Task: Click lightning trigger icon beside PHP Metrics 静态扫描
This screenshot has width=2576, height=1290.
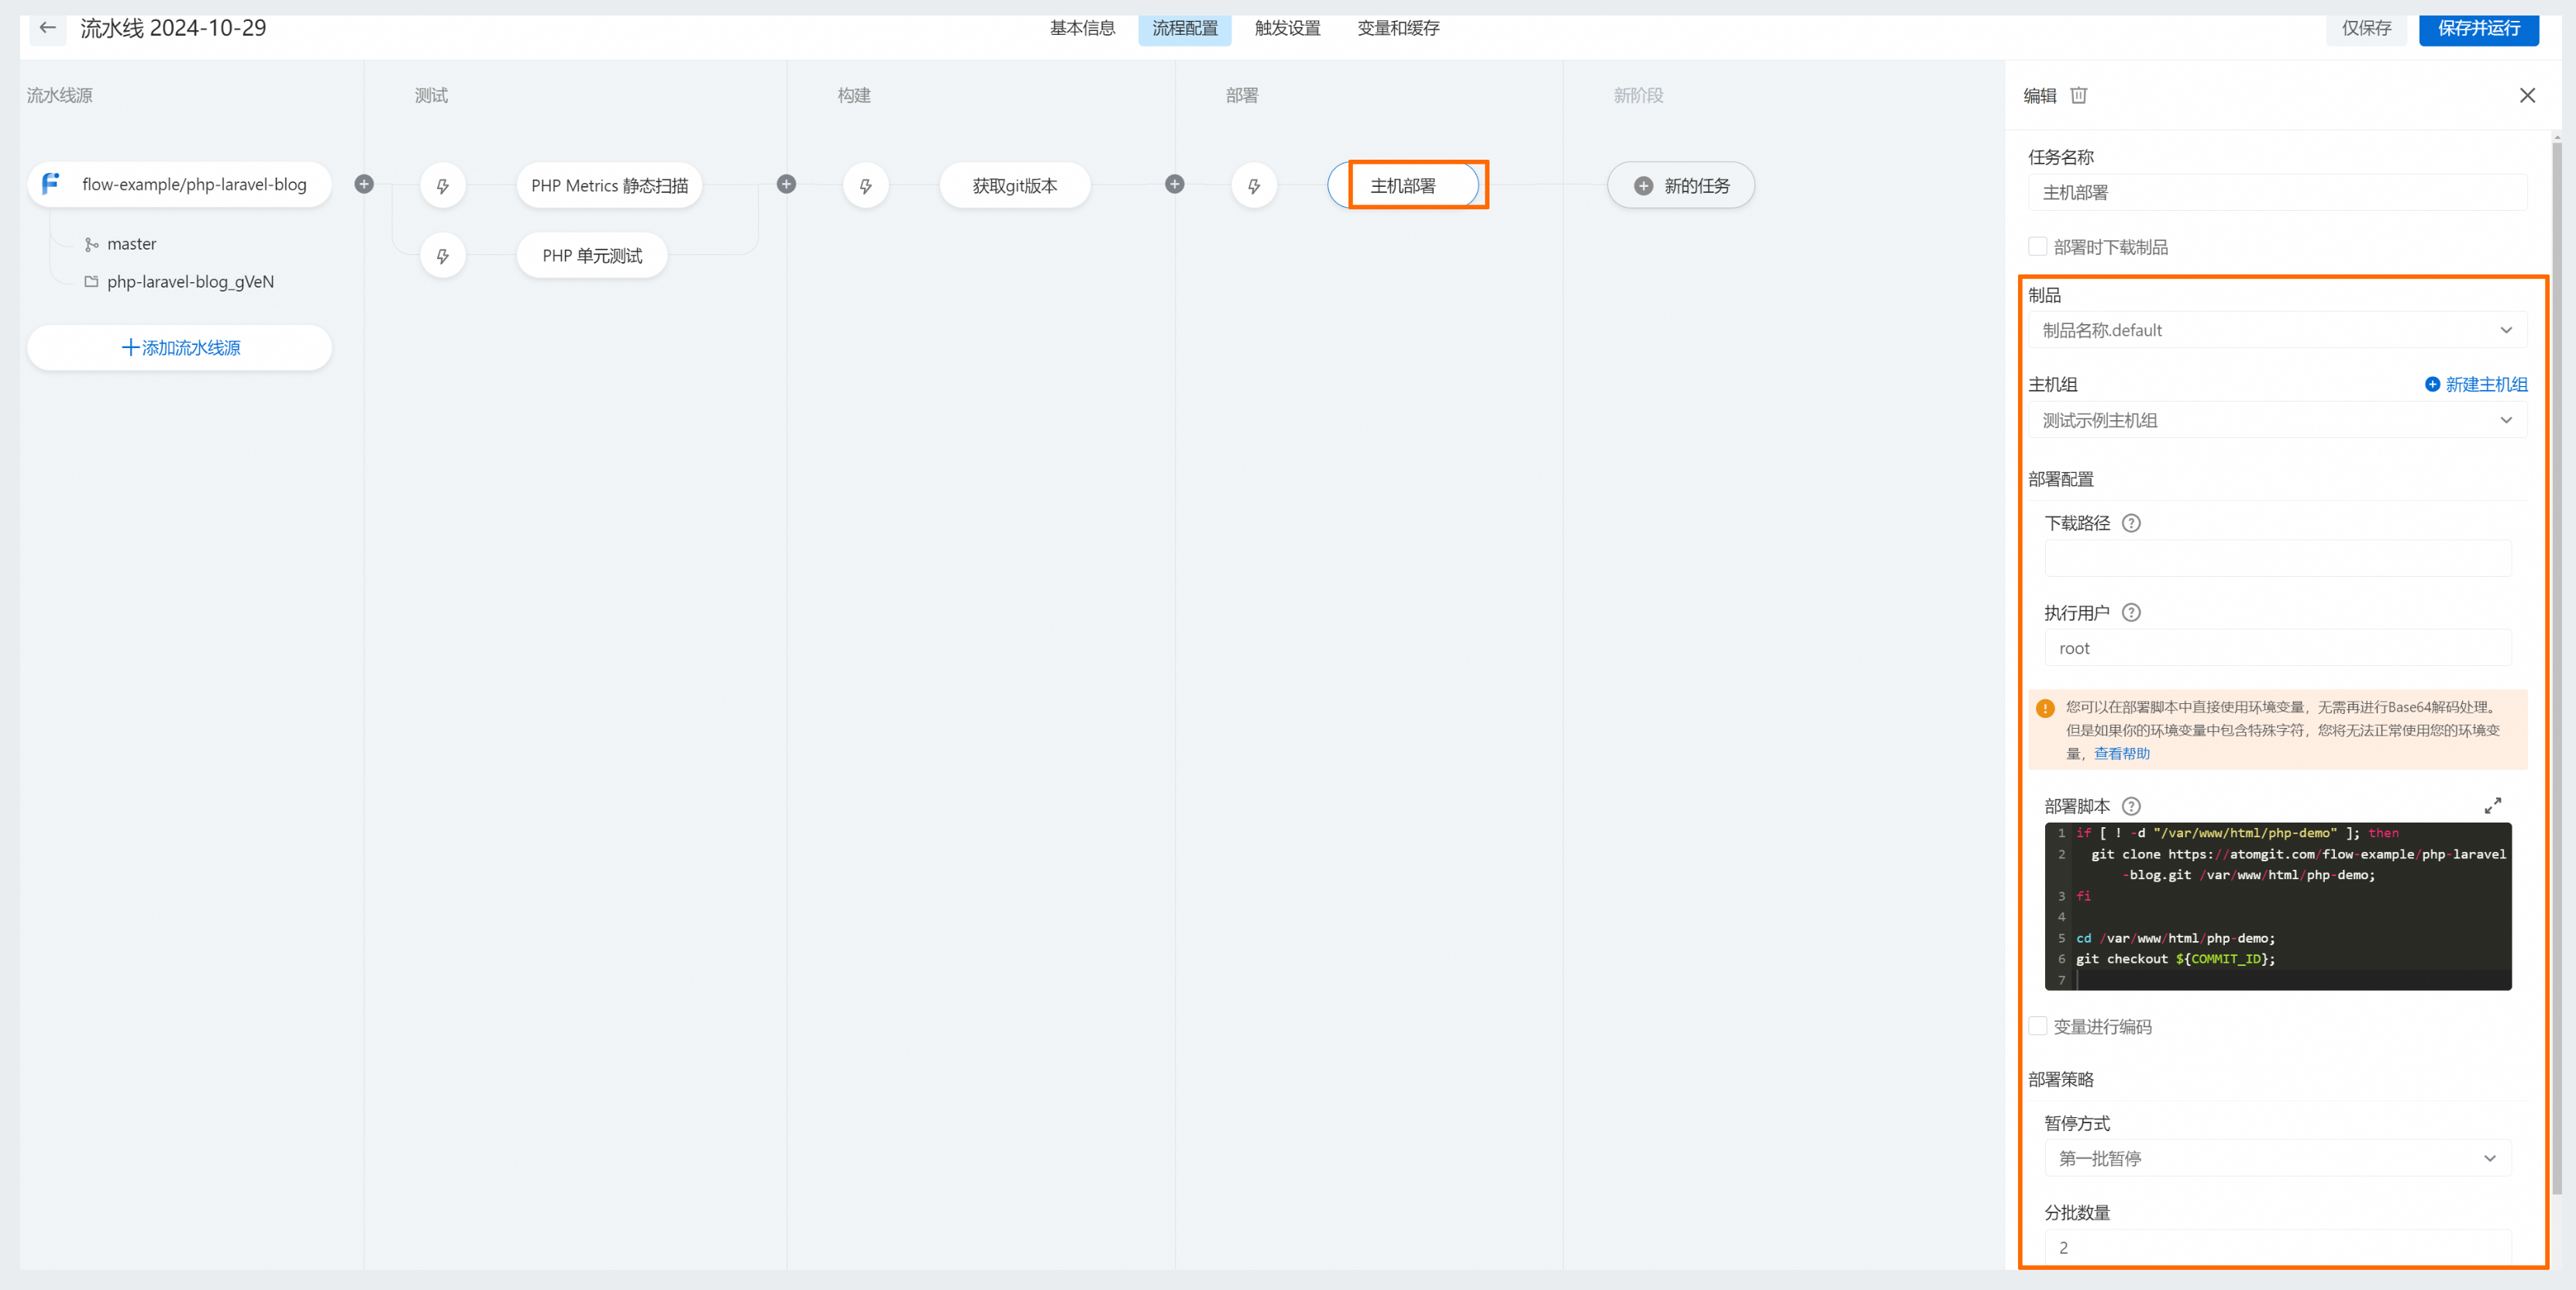Action: (x=443, y=186)
